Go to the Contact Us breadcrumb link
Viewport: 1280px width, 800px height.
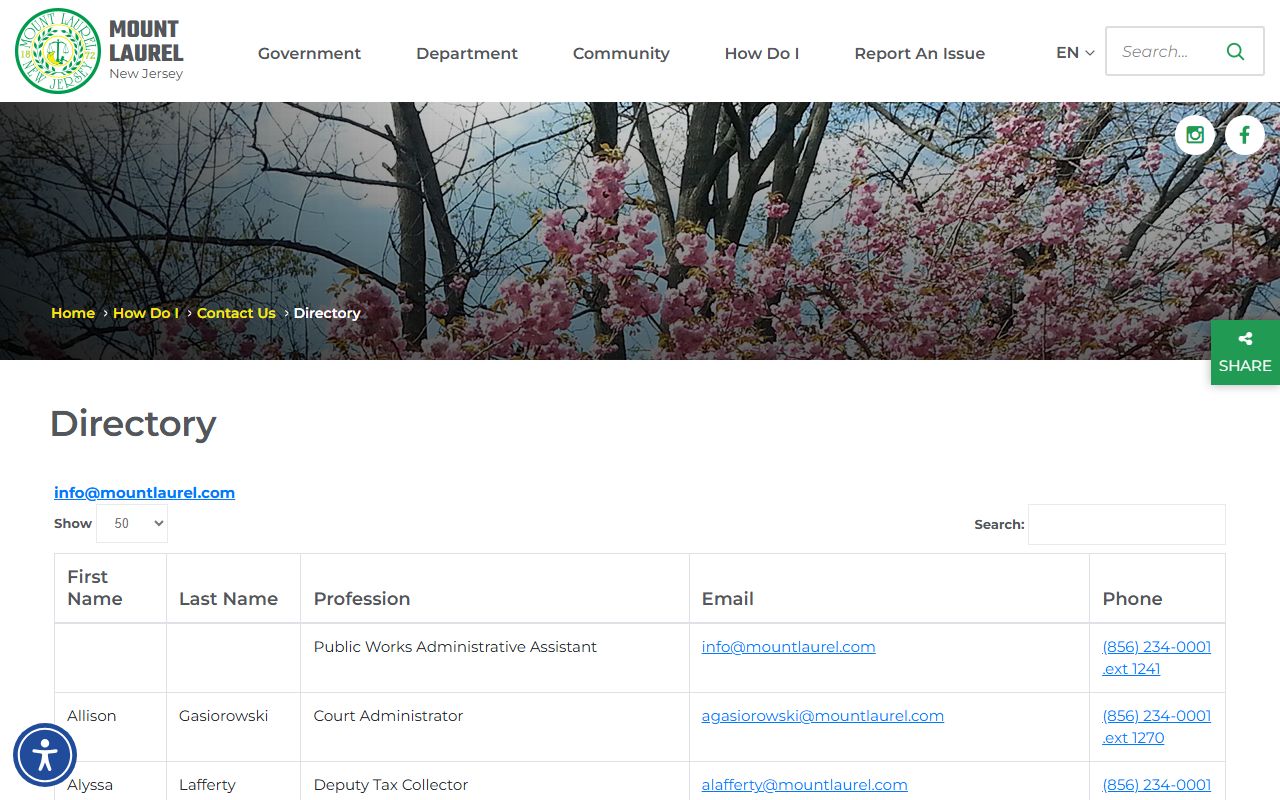236,313
